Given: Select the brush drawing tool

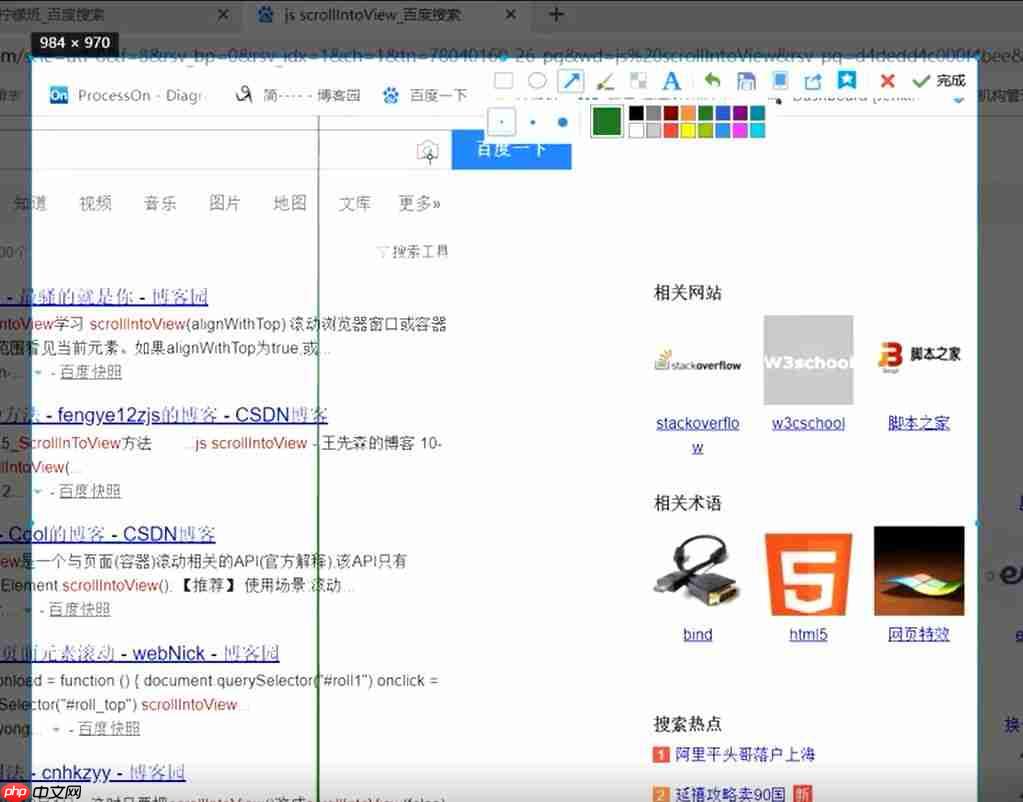Looking at the screenshot, I should (x=604, y=80).
